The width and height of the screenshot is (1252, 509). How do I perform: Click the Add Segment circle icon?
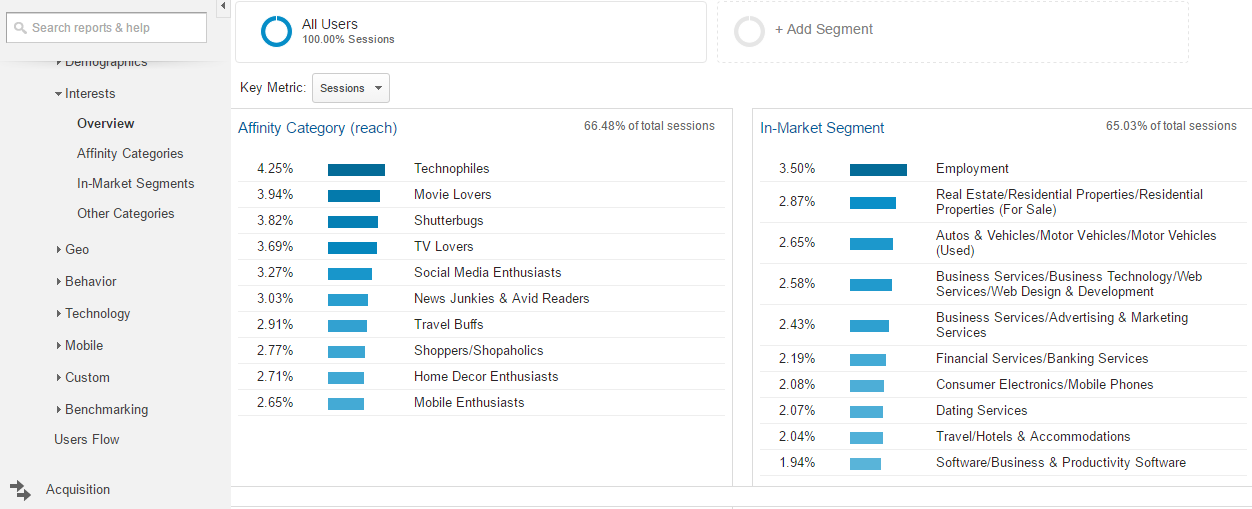(x=749, y=31)
